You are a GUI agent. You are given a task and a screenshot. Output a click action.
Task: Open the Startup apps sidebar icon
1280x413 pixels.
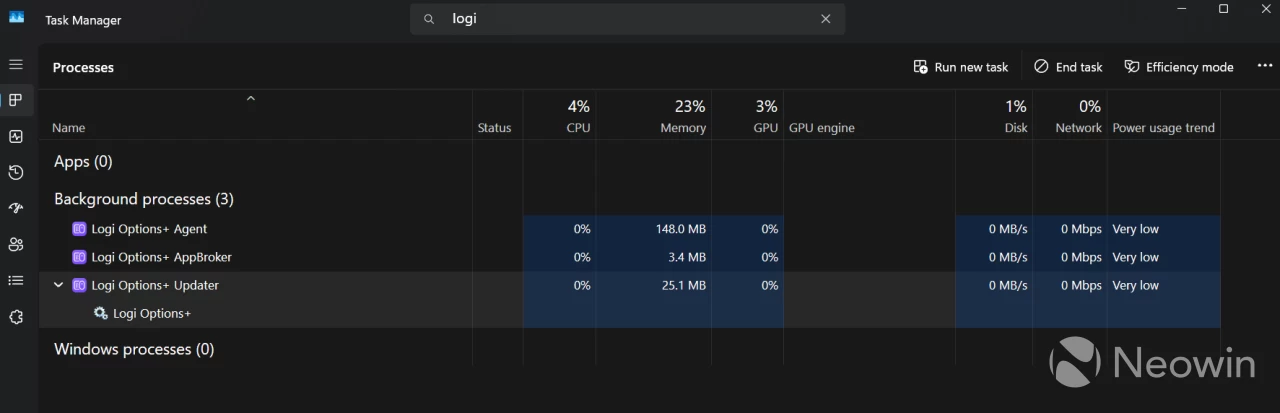click(16, 208)
